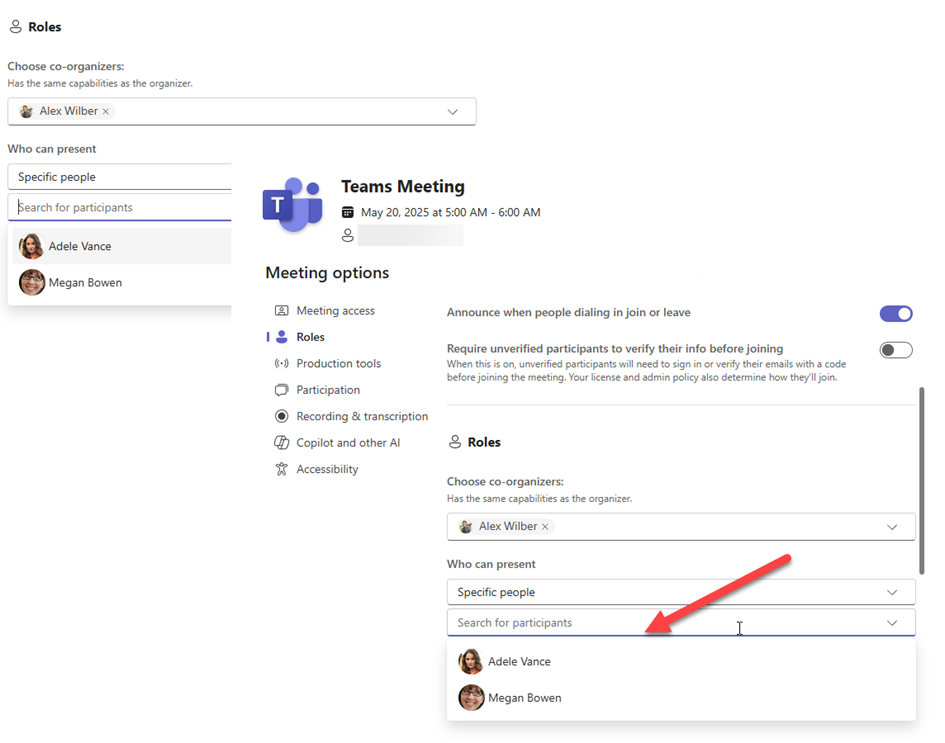
Task: Open Production tools section
Action: [338, 363]
